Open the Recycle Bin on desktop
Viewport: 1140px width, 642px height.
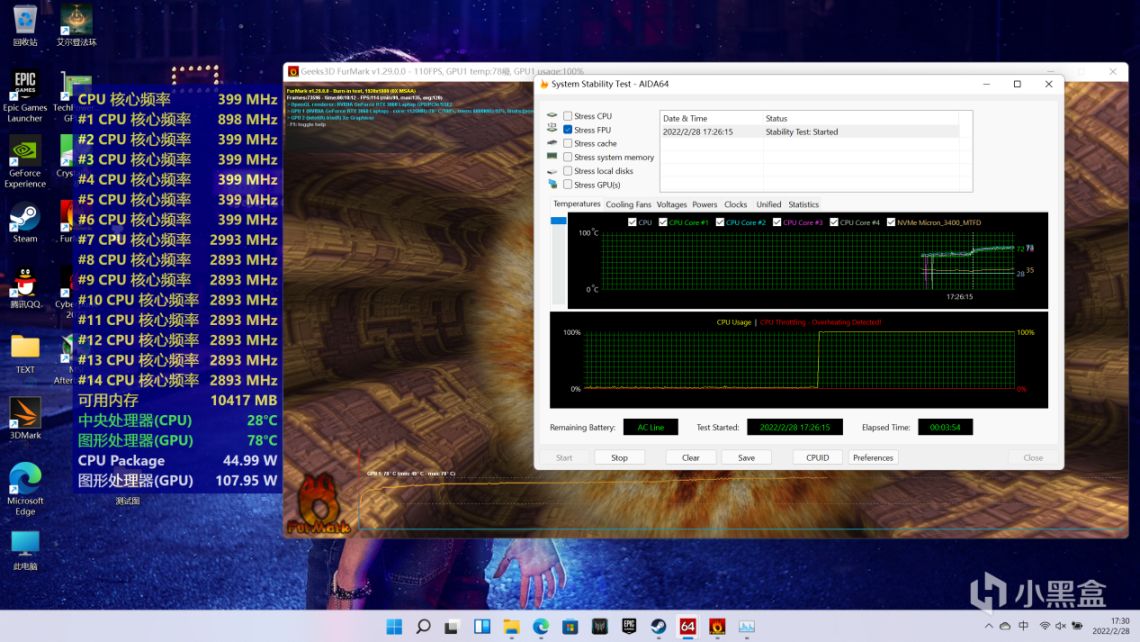(25, 19)
